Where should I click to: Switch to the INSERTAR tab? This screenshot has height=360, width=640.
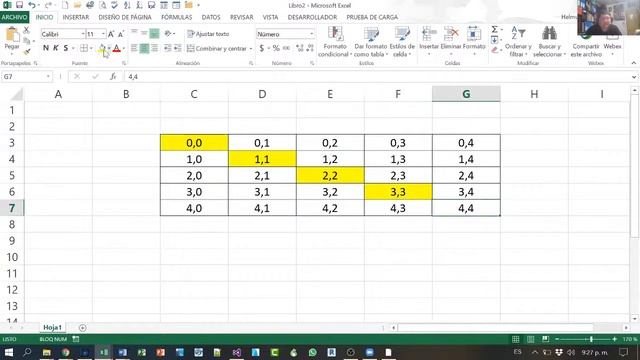(76, 17)
